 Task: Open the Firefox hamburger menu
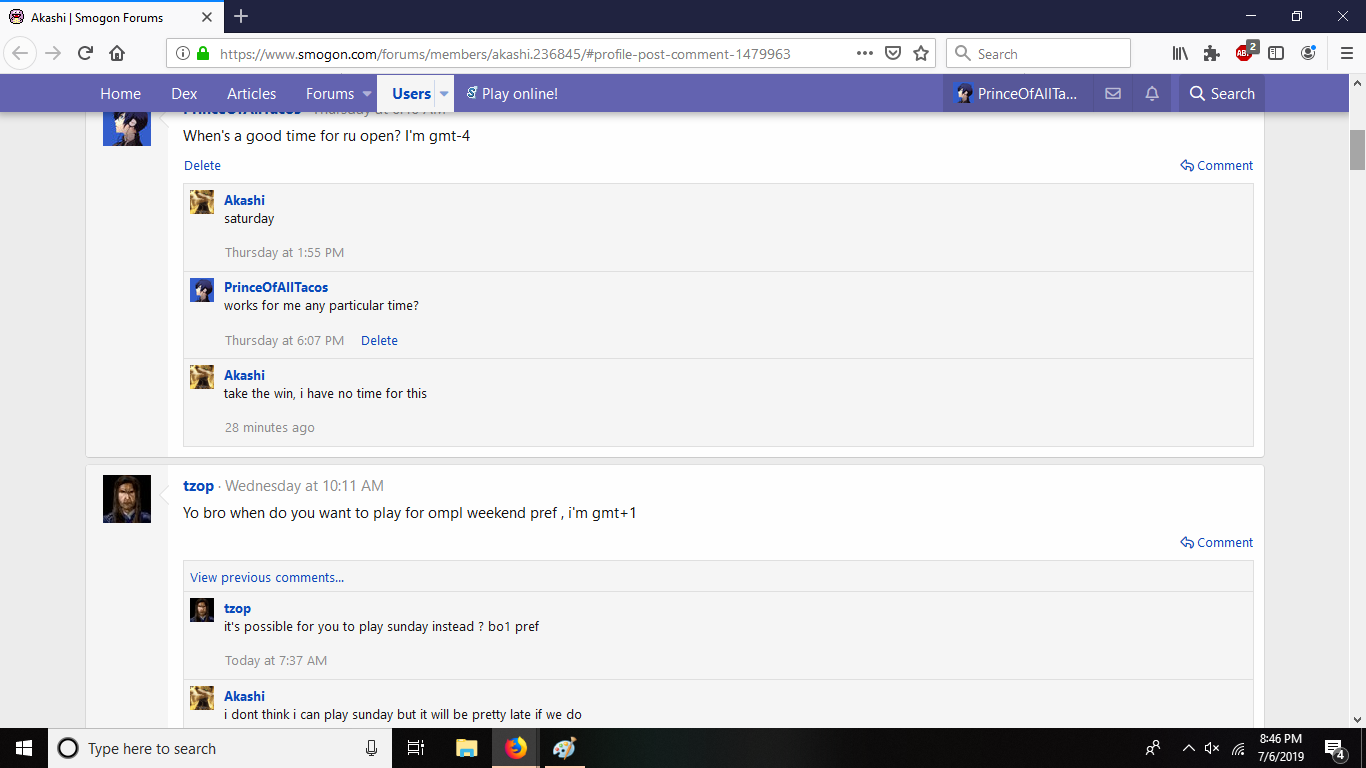[1346, 53]
